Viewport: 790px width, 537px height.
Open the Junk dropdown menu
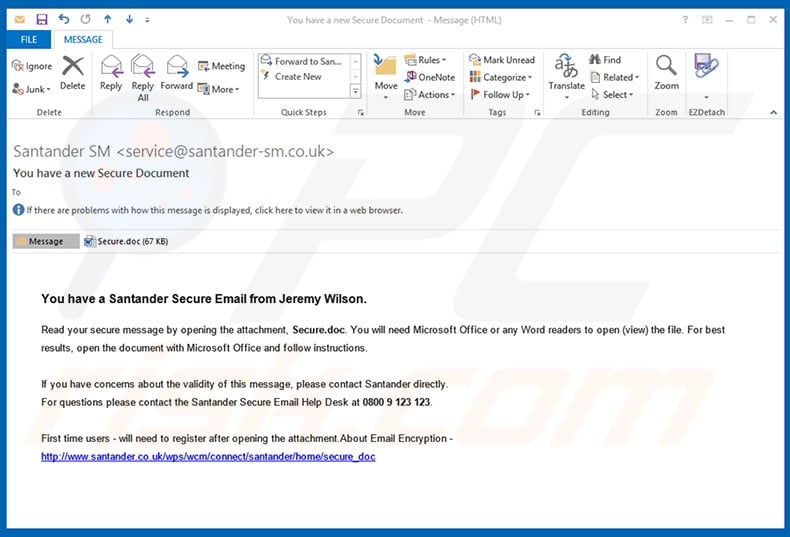pyautogui.click(x=32, y=89)
